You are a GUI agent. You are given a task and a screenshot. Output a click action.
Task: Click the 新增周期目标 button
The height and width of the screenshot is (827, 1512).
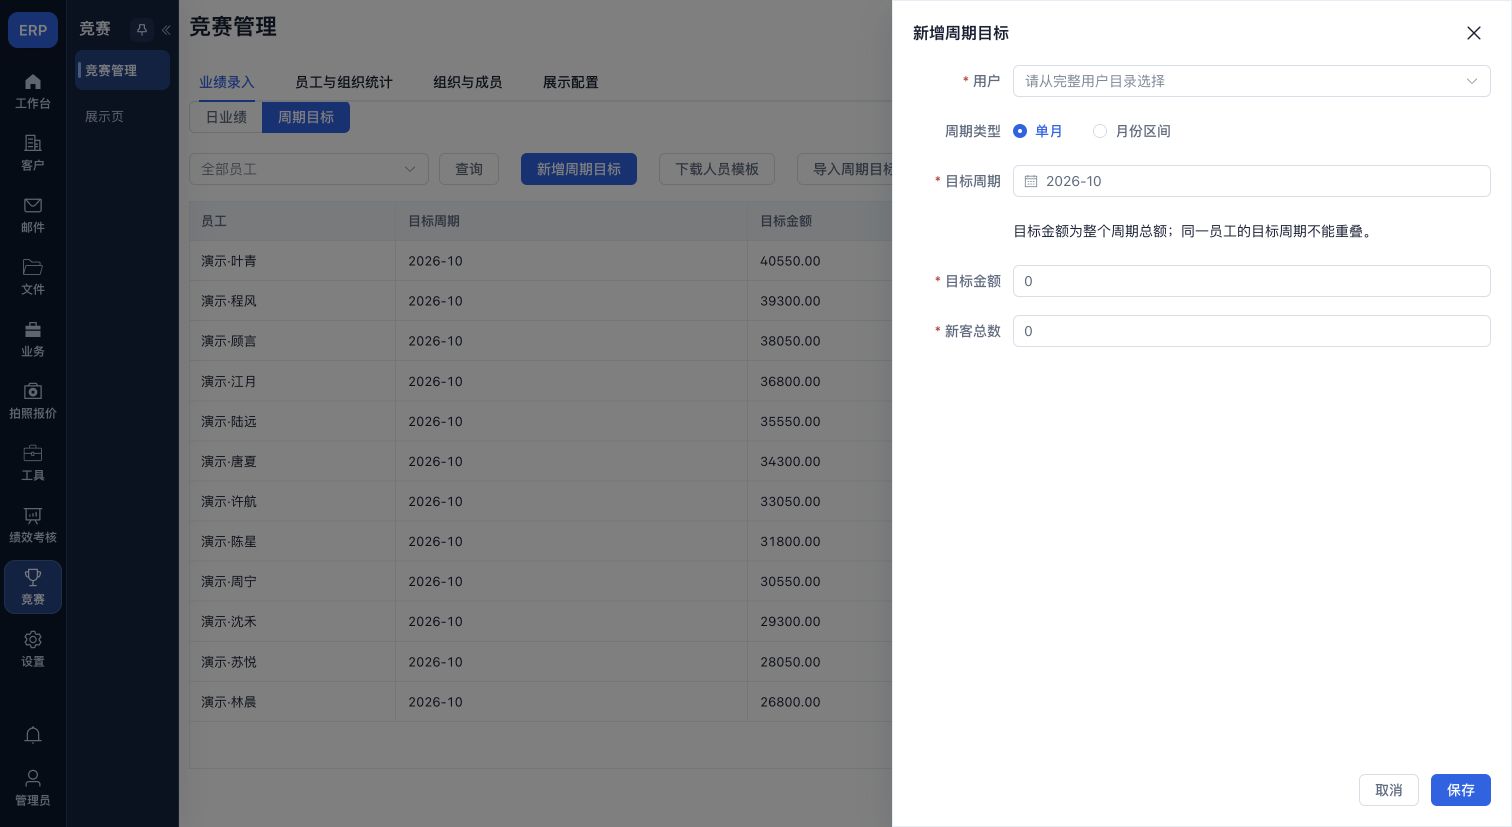tap(579, 169)
